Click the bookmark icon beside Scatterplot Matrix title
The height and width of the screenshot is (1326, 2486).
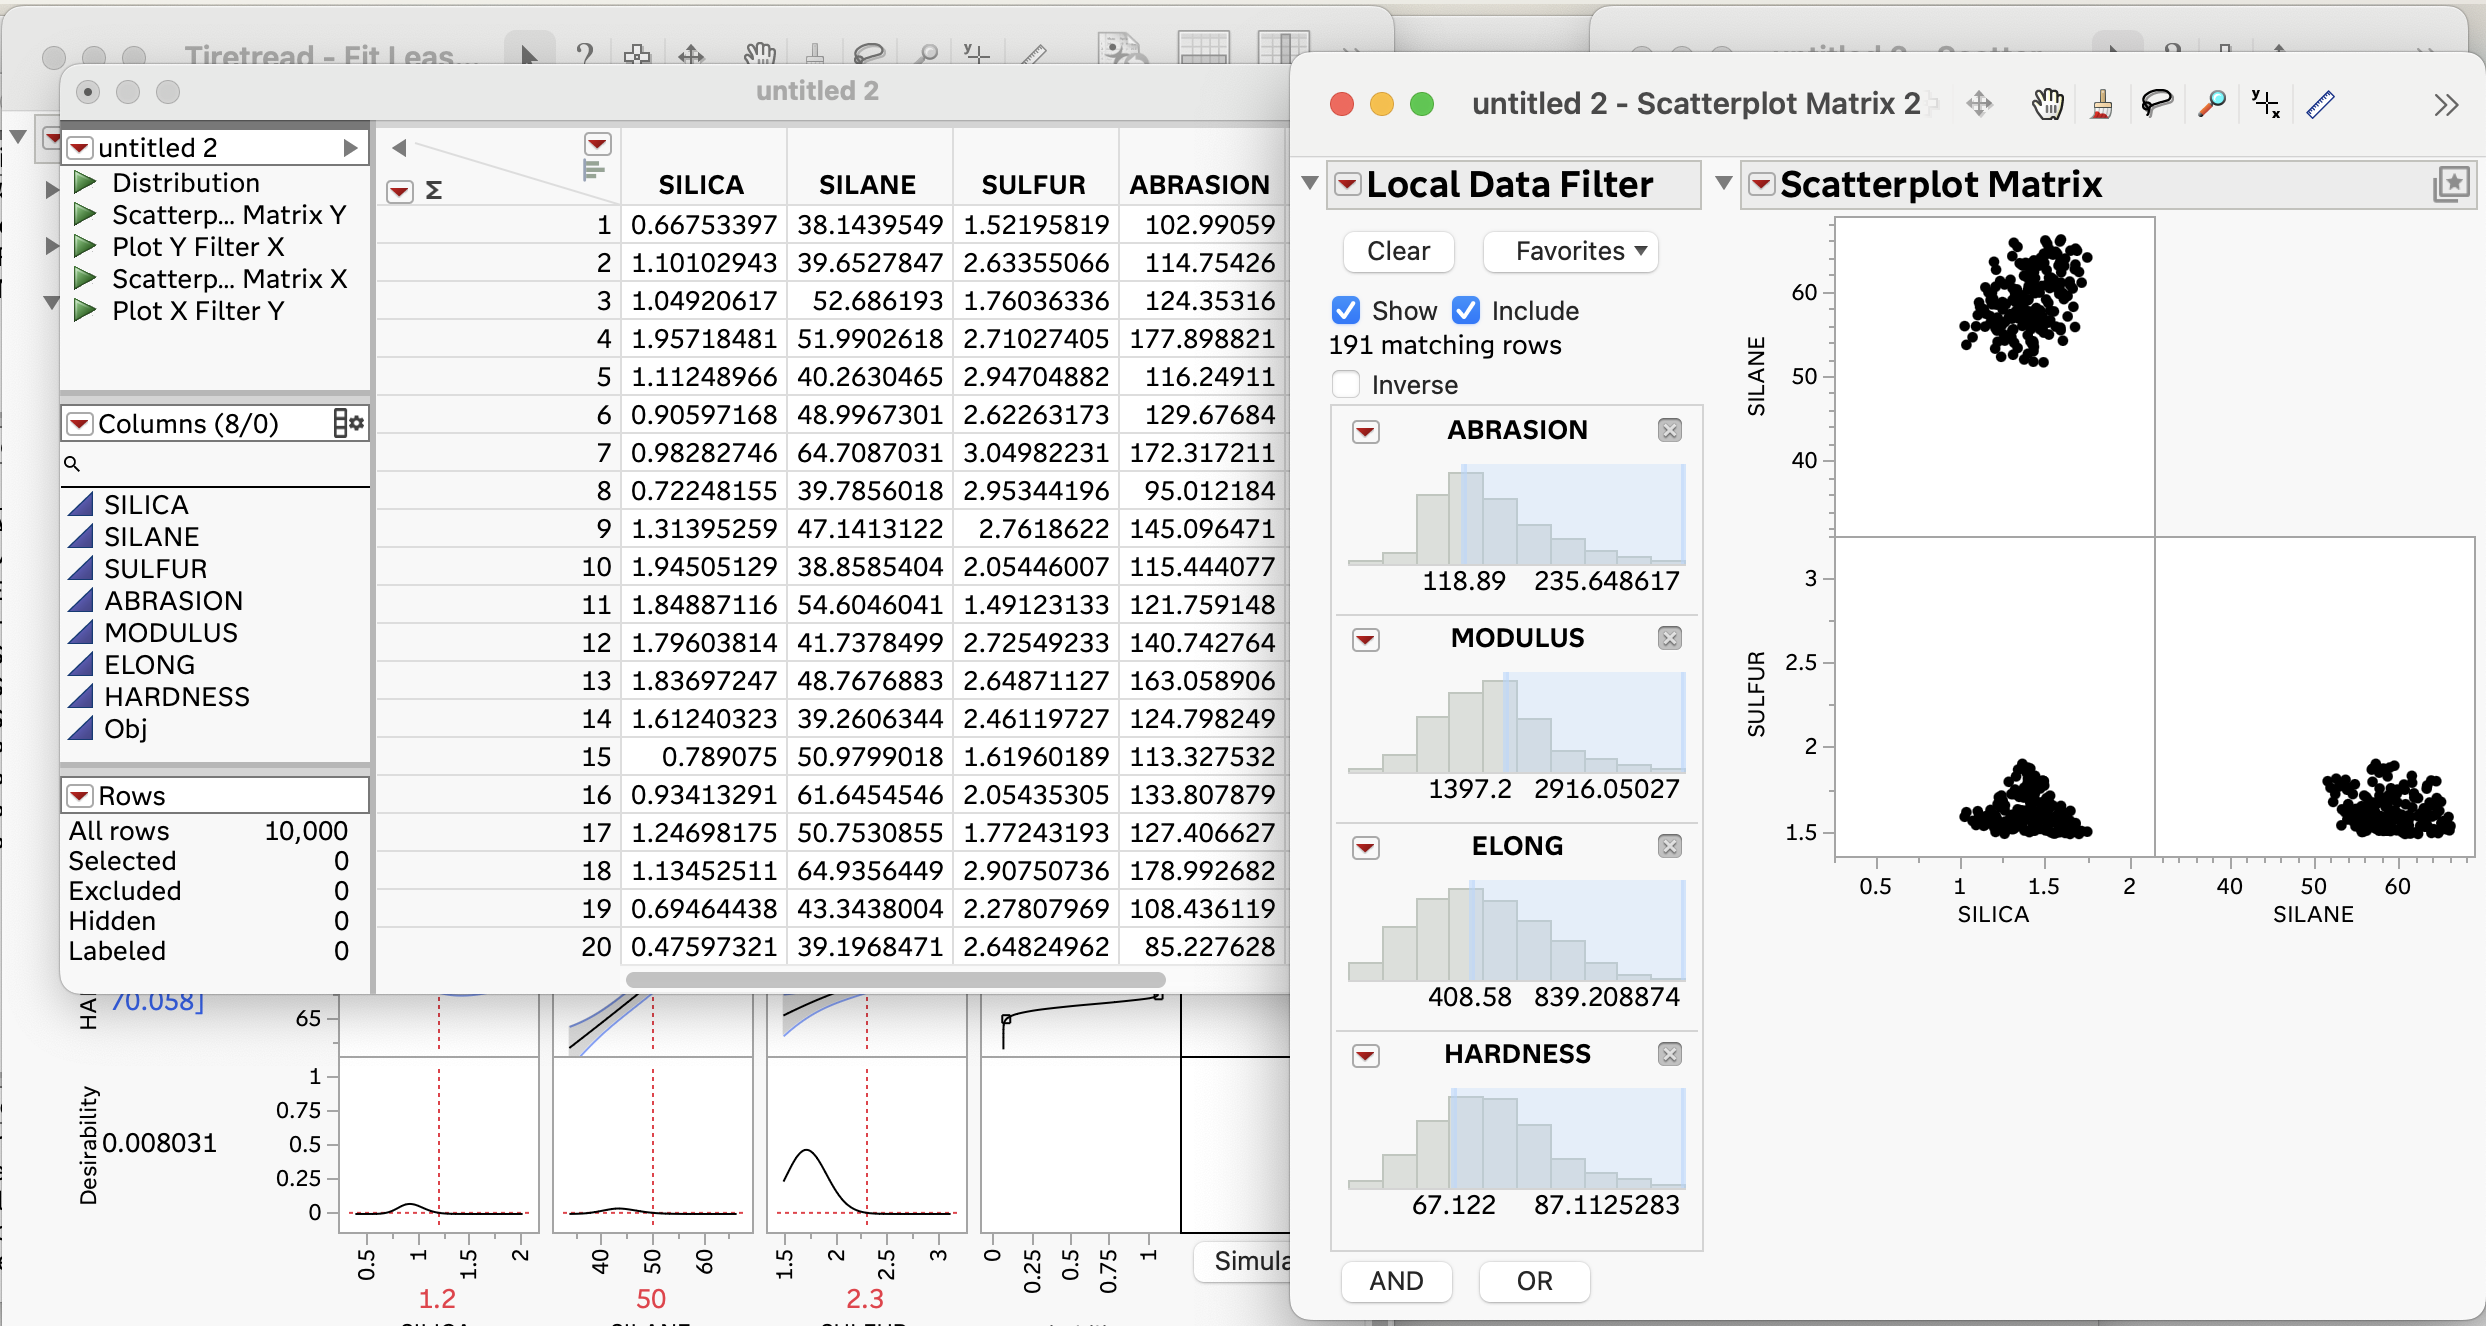click(2452, 182)
